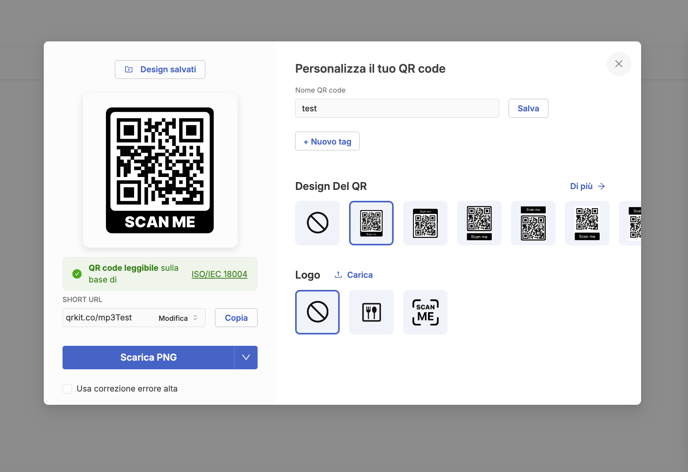Upload a logo with Carica
The height and width of the screenshot is (472, 688).
(354, 275)
